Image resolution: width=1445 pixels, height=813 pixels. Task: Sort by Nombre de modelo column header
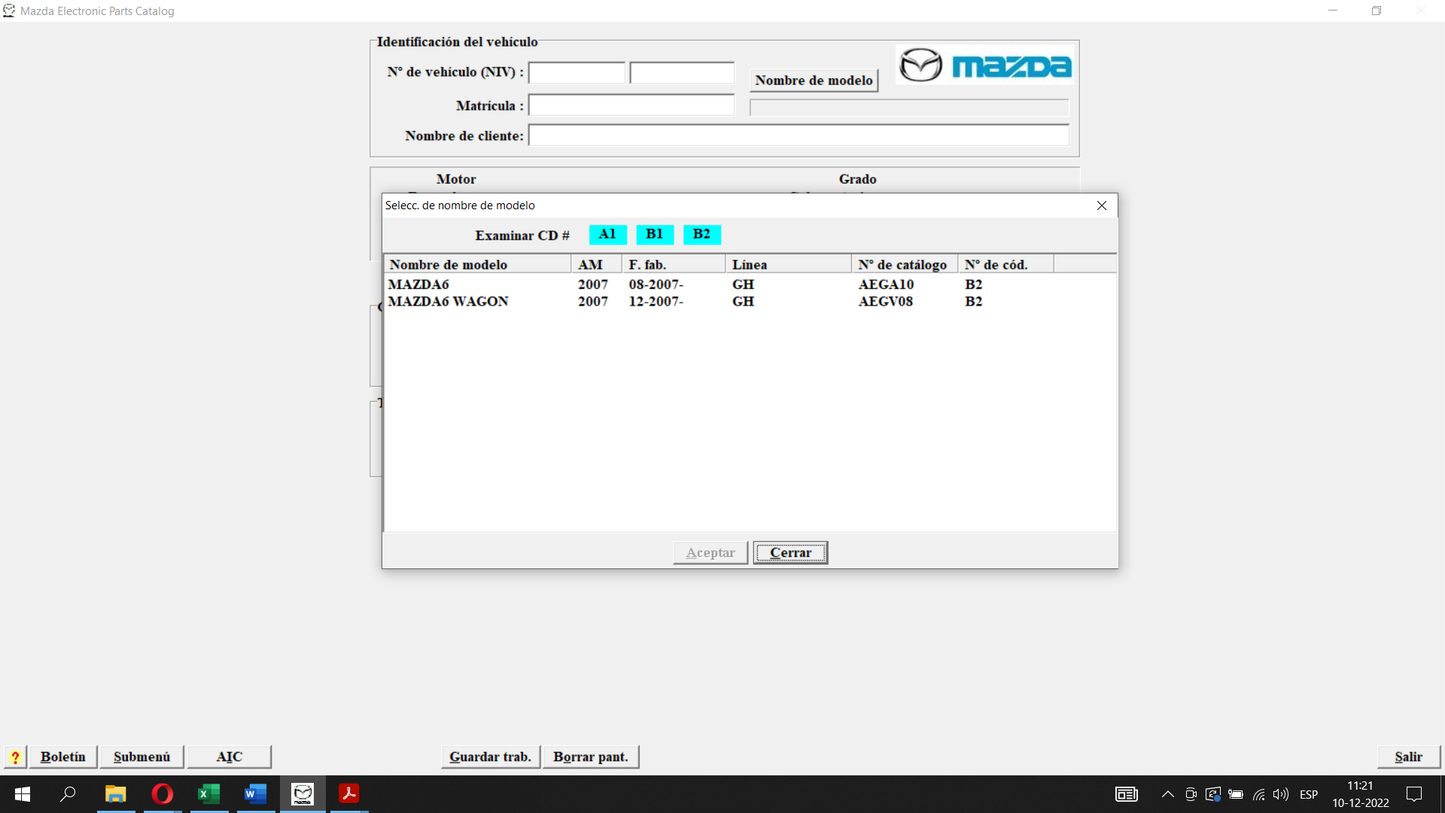coord(478,264)
